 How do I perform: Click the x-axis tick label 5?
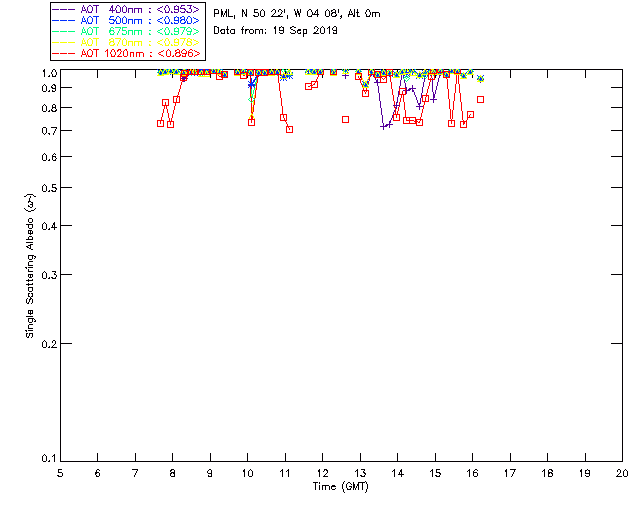60,473
